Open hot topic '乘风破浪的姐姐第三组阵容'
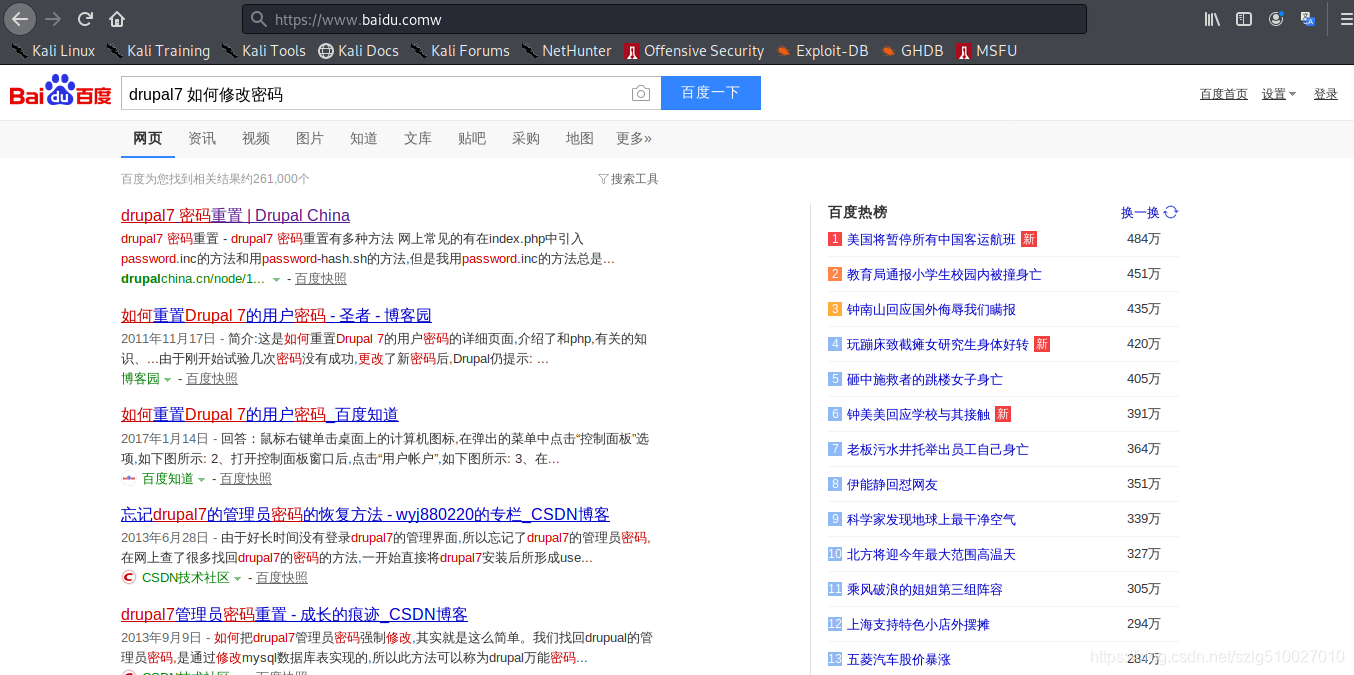Viewport: 1354px width, 675px height. tap(925, 589)
